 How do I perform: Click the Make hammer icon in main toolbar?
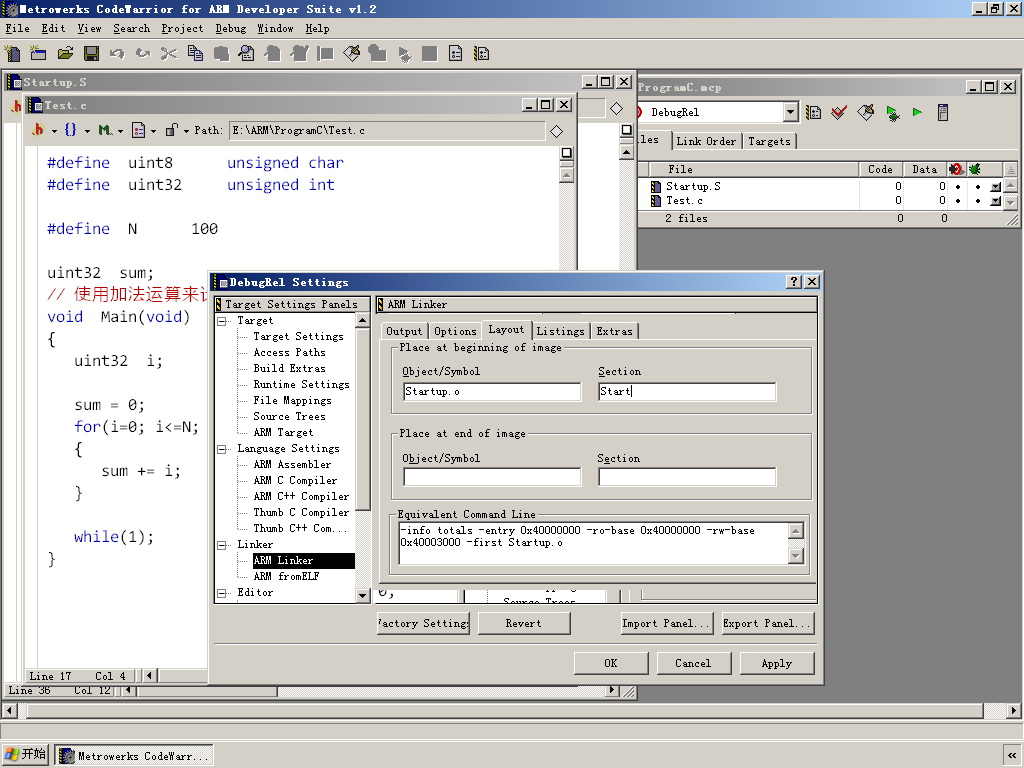pos(351,53)
